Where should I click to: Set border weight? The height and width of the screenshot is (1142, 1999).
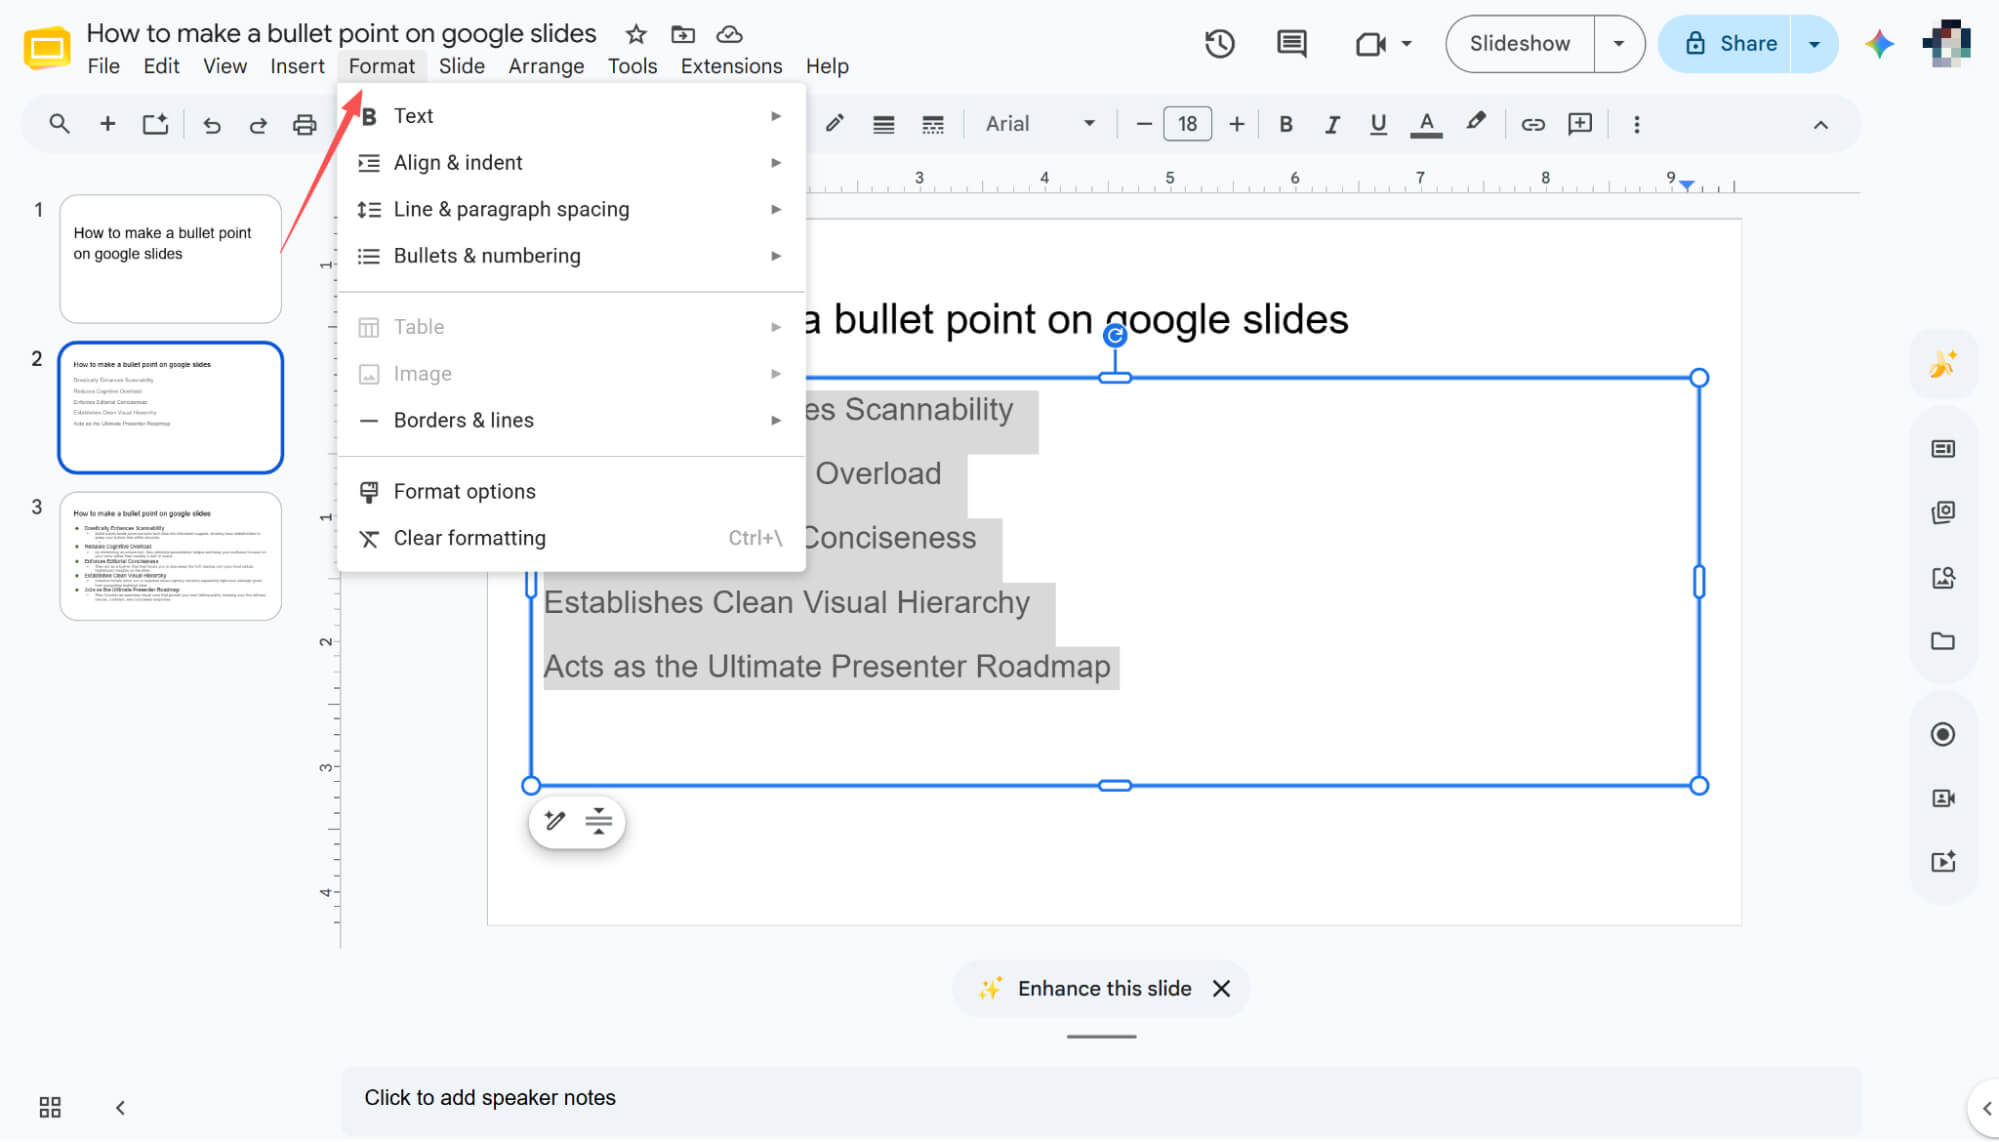(x=883, y=125)
